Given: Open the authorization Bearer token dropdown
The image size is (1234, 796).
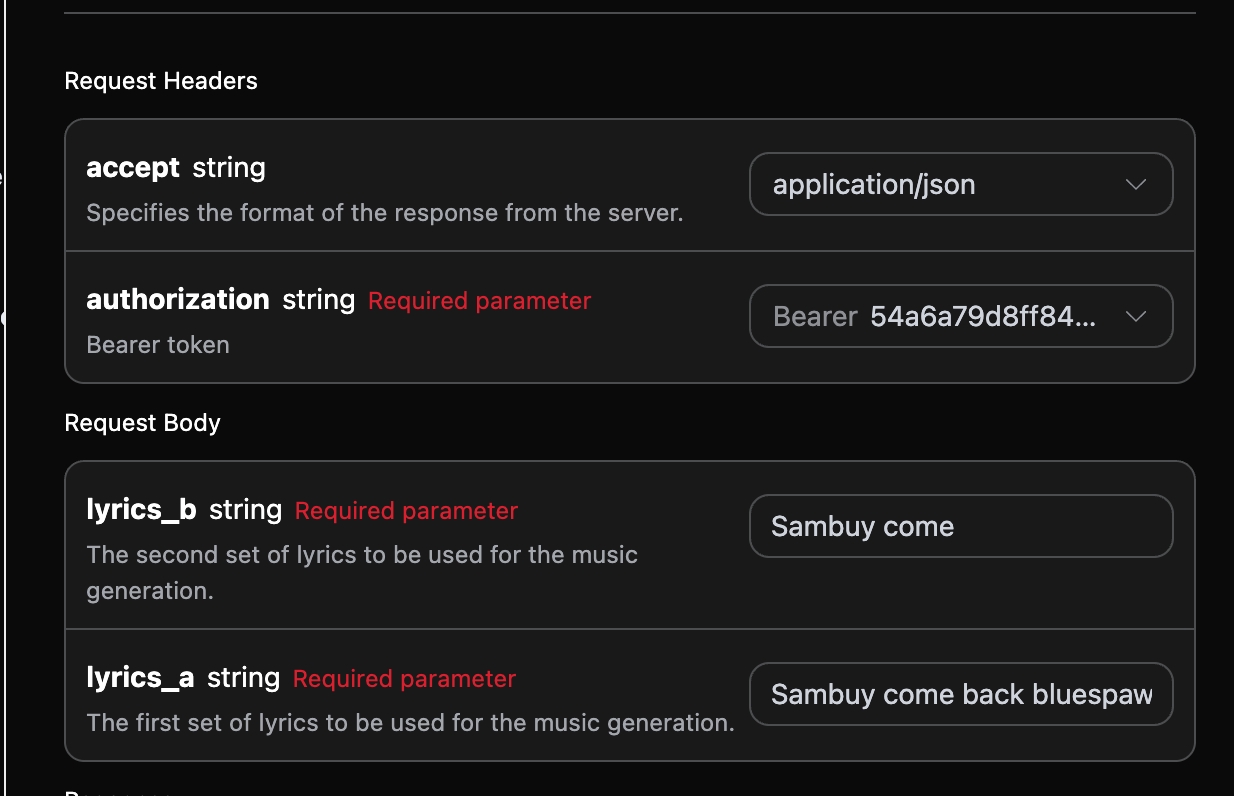Looking at the screenshot, I should (x=960, y=317).
